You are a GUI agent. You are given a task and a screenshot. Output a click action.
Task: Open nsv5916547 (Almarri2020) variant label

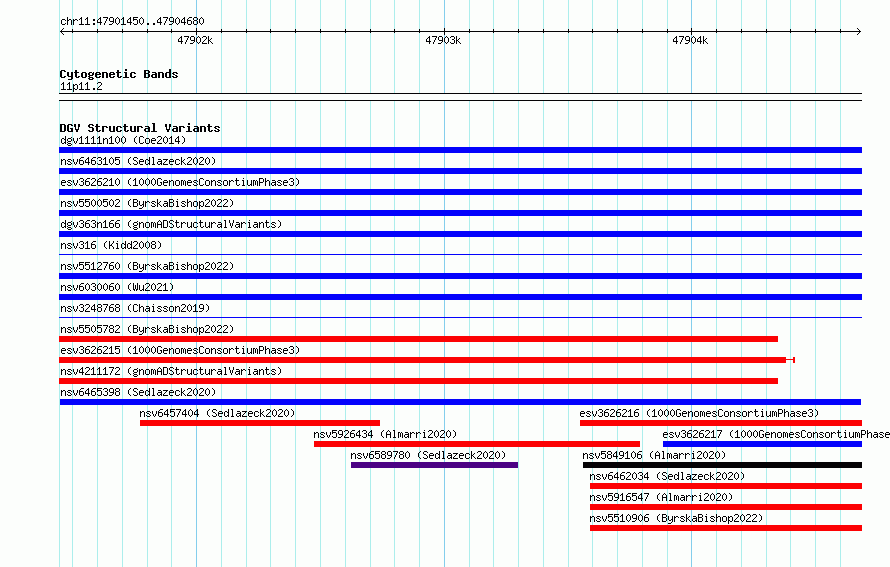coord(661,497)
